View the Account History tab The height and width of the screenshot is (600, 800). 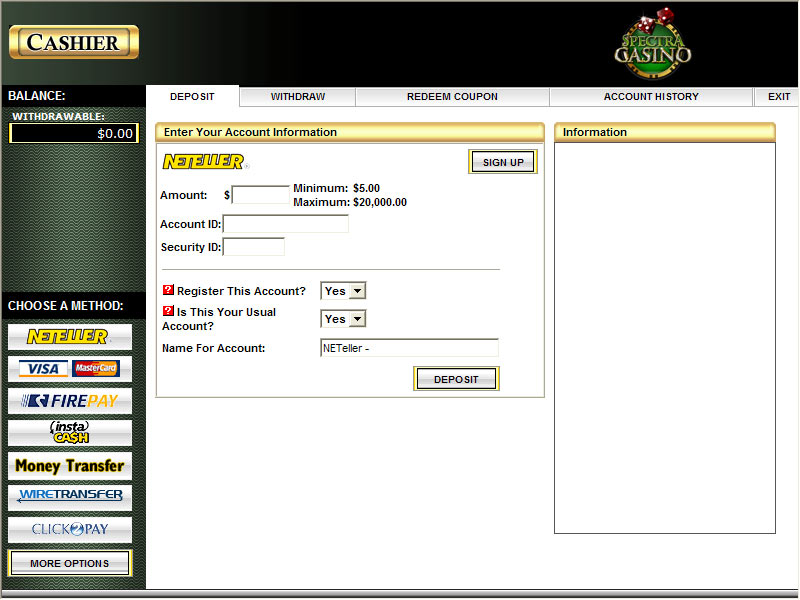tap(651, 97)
